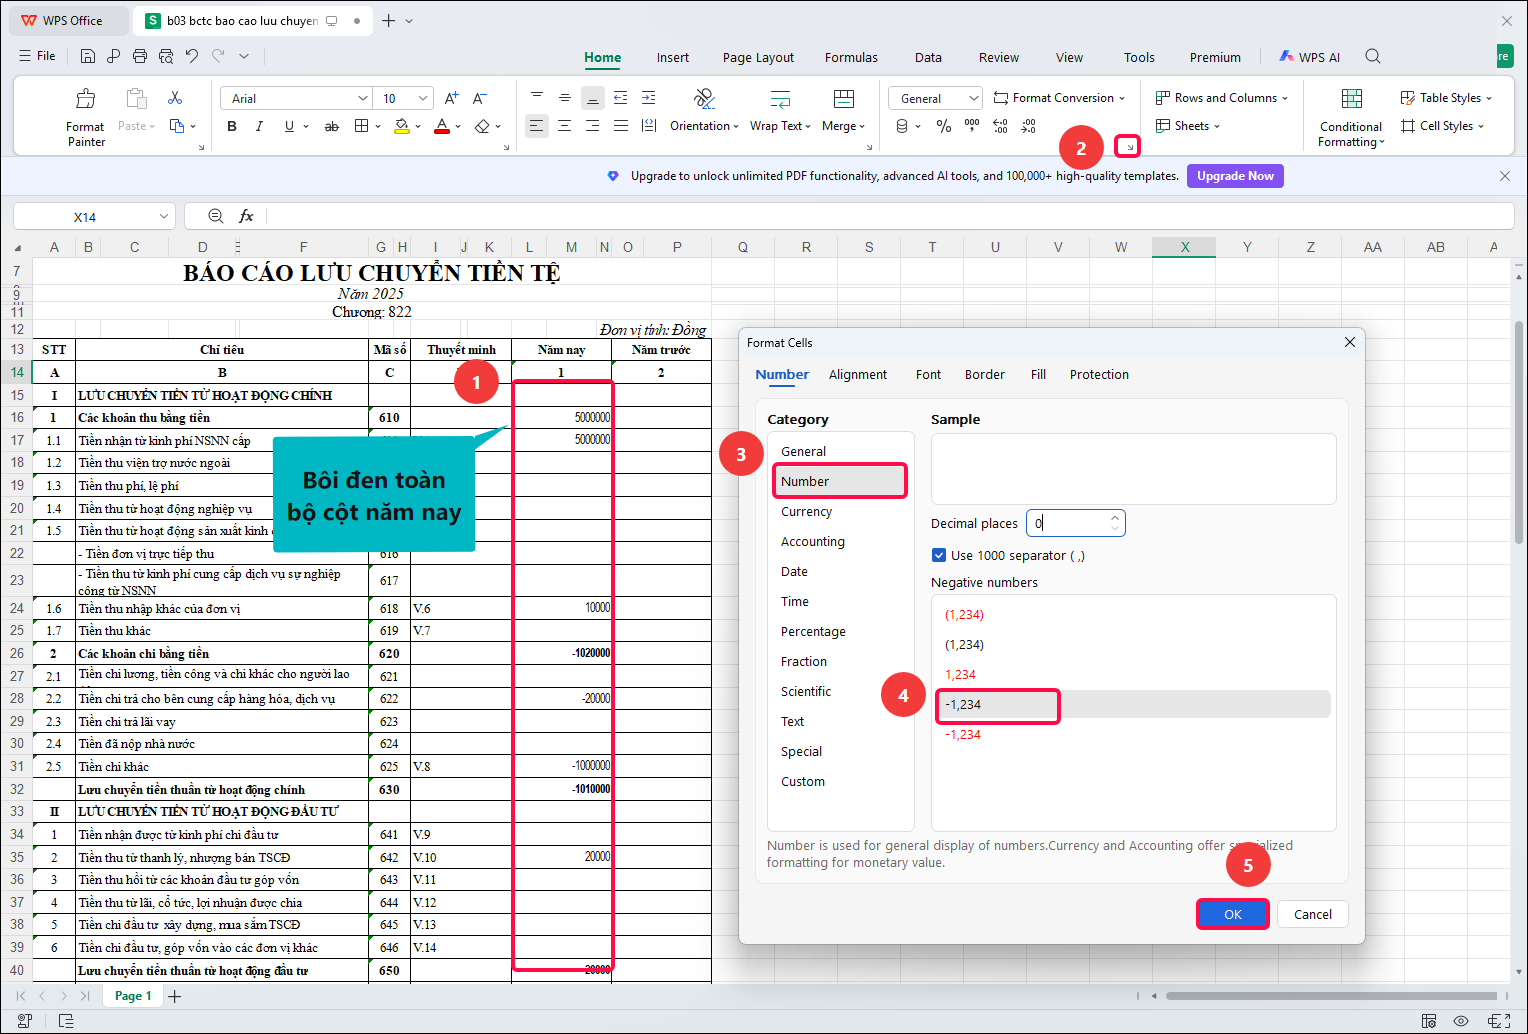
Task: Pick the yellow fill color button
Action: pos(401,126)
